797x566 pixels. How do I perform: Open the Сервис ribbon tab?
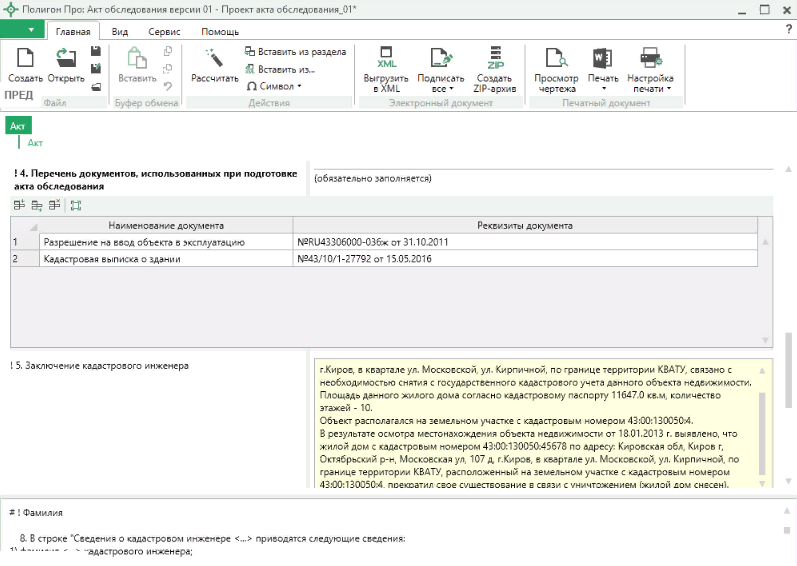(x=164, y=31)
